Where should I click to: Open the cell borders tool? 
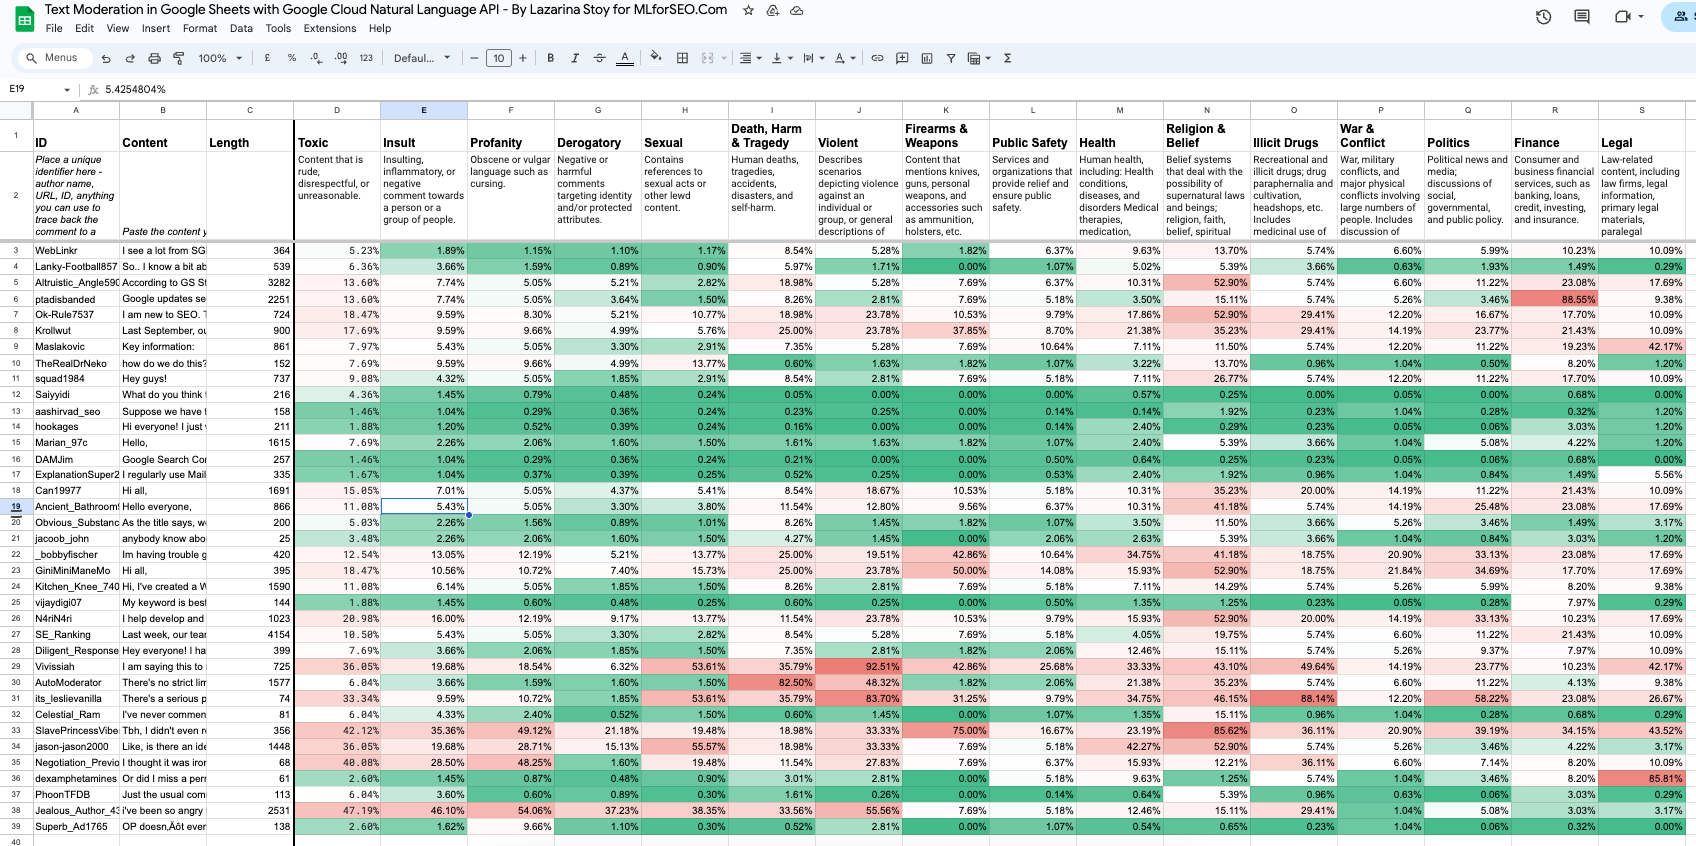[x=683, y=58]
